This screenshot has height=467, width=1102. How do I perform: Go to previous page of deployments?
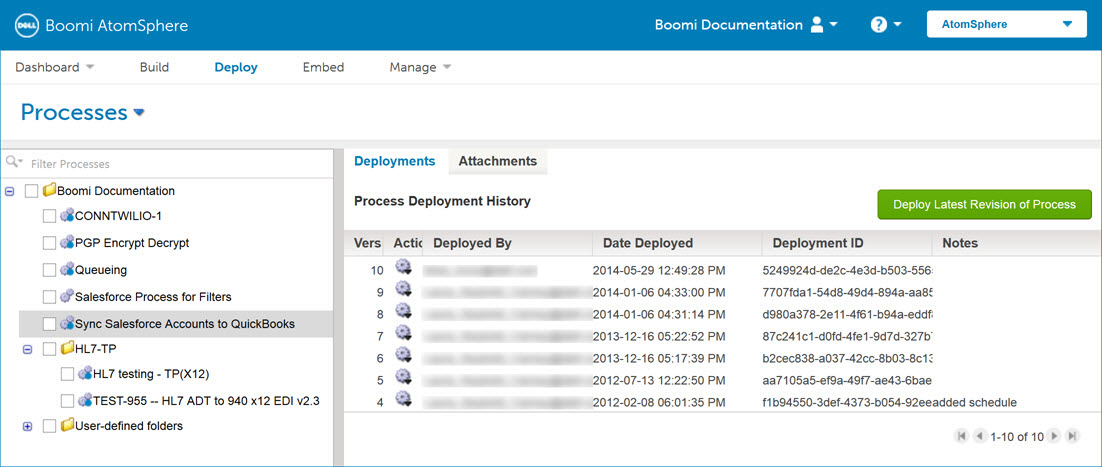pyautogui.click(x=980, y=436)
